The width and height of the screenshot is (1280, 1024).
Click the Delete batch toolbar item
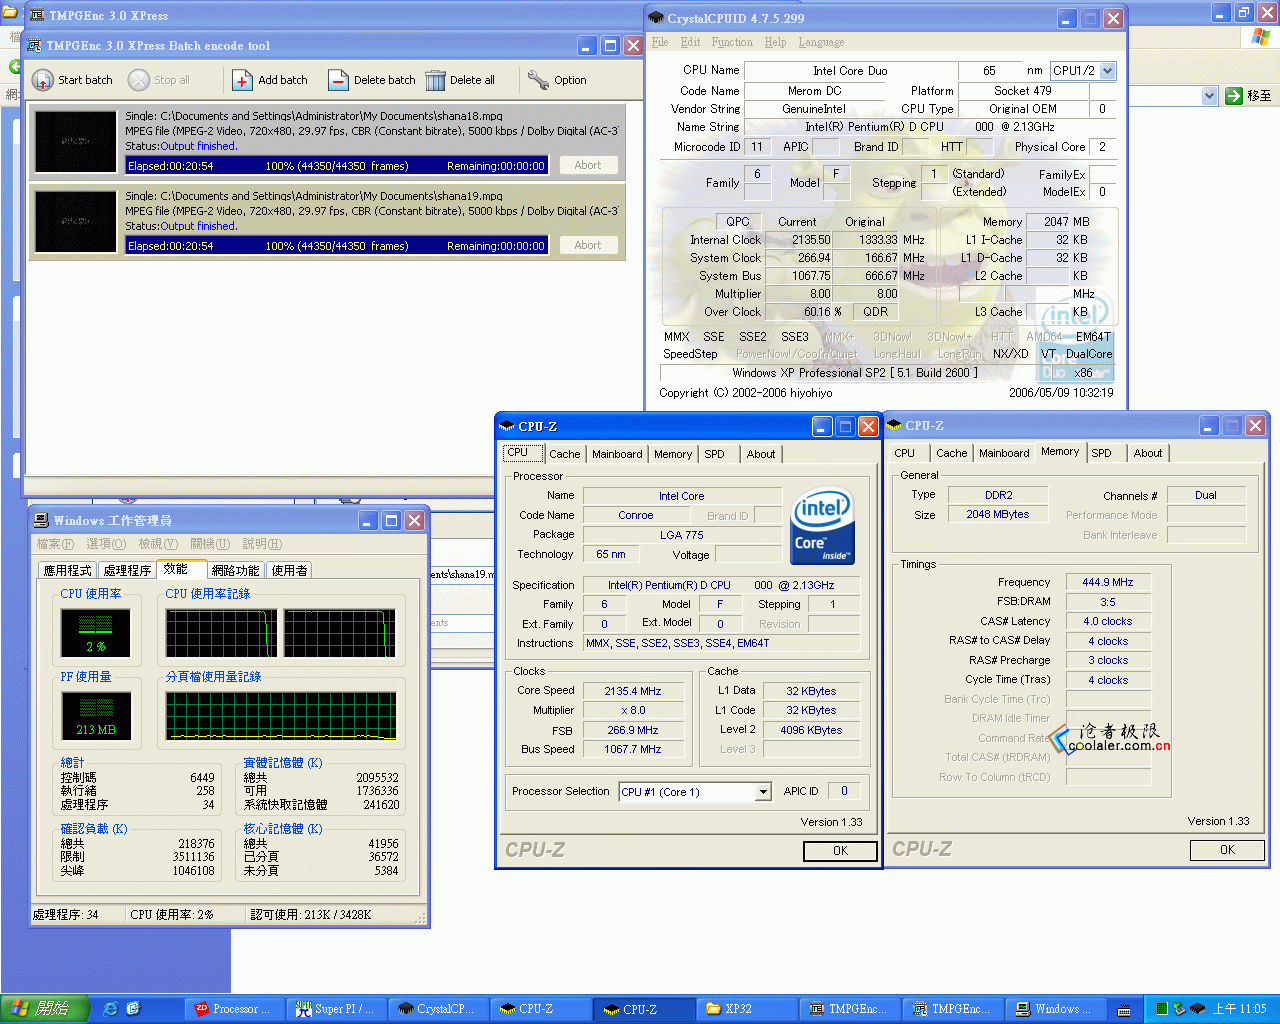click(x=371, y=80)
